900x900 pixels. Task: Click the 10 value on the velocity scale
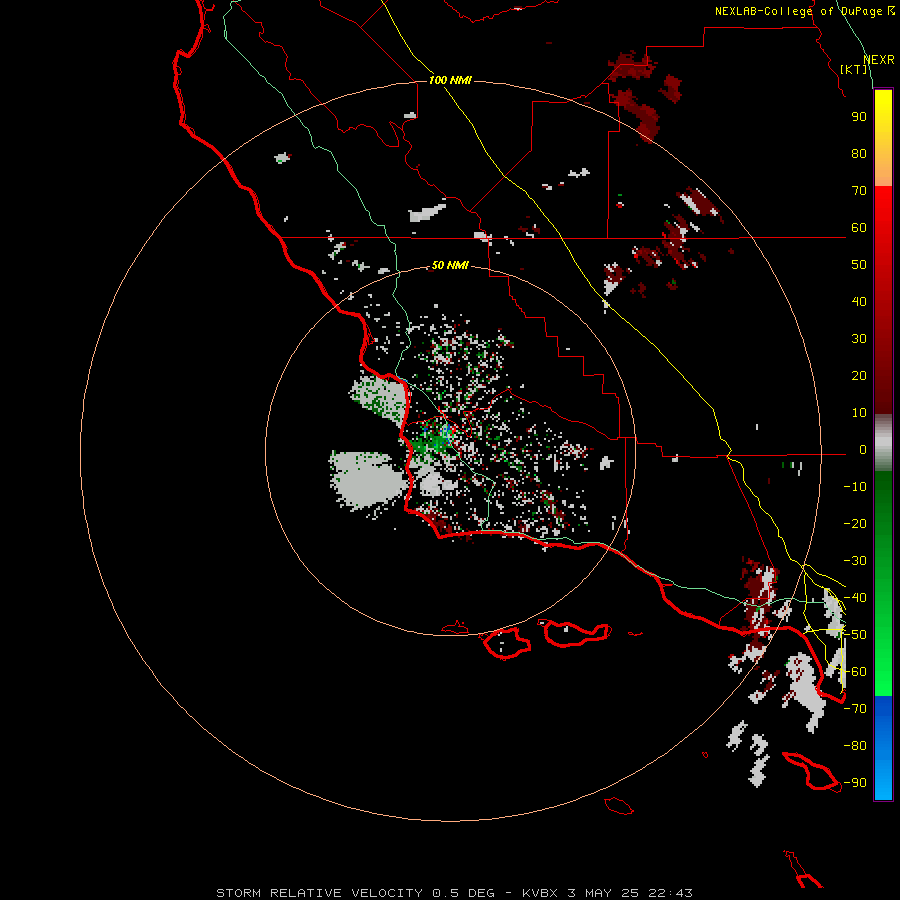pos(859,413)
